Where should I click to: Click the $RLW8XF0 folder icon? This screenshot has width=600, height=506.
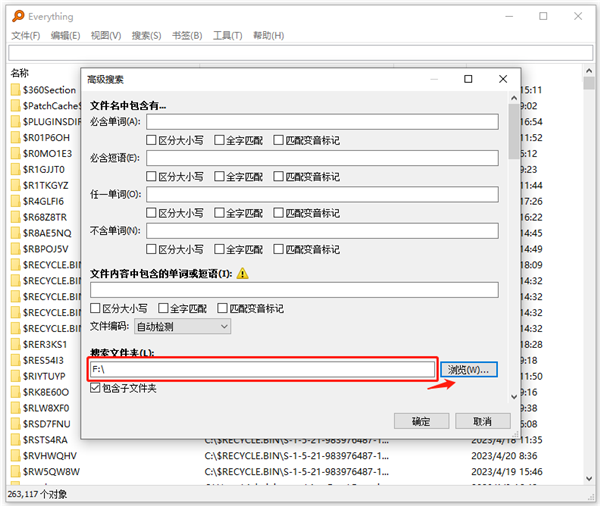tap(15, 408)
